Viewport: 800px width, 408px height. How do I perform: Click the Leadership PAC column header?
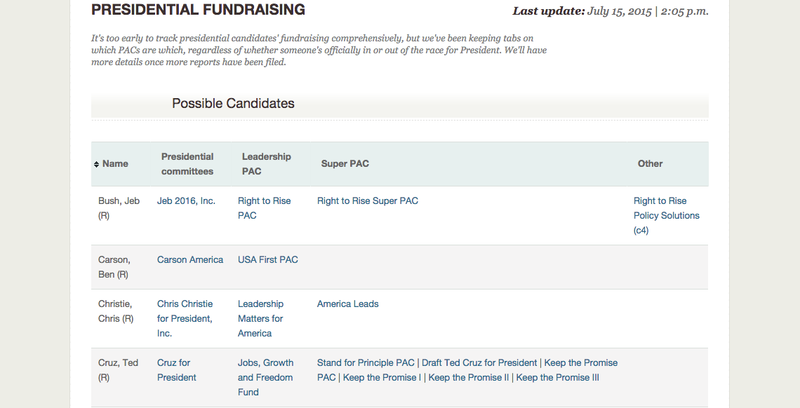264,164
